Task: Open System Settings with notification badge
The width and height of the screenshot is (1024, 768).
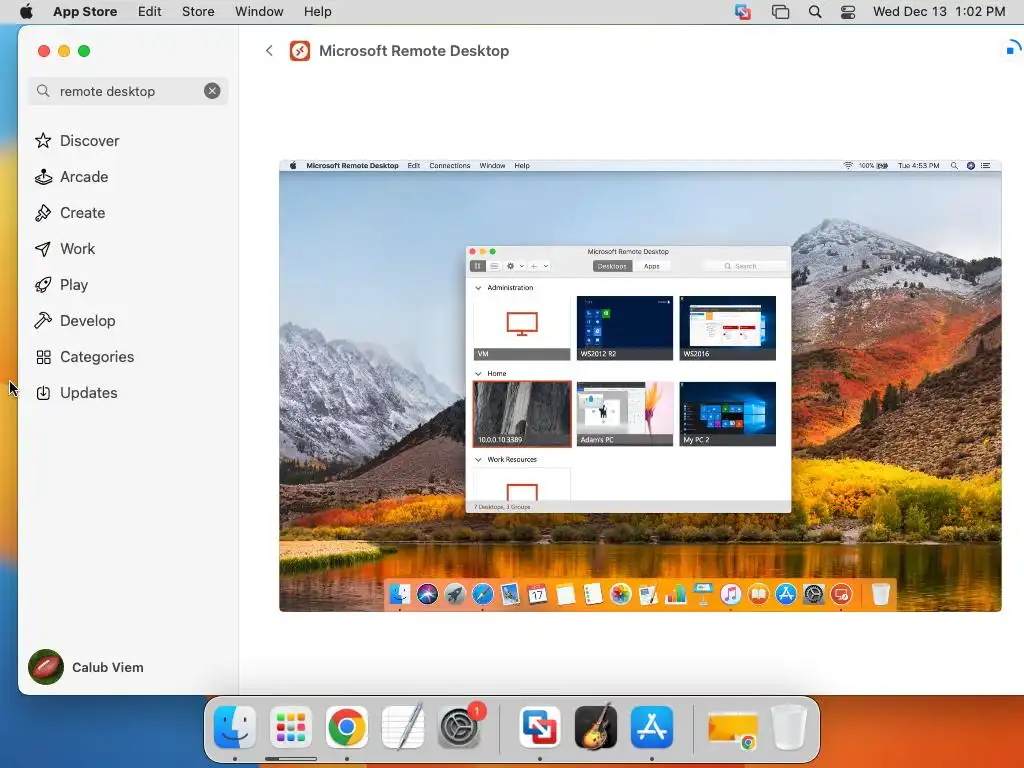Action: (459, 727)
